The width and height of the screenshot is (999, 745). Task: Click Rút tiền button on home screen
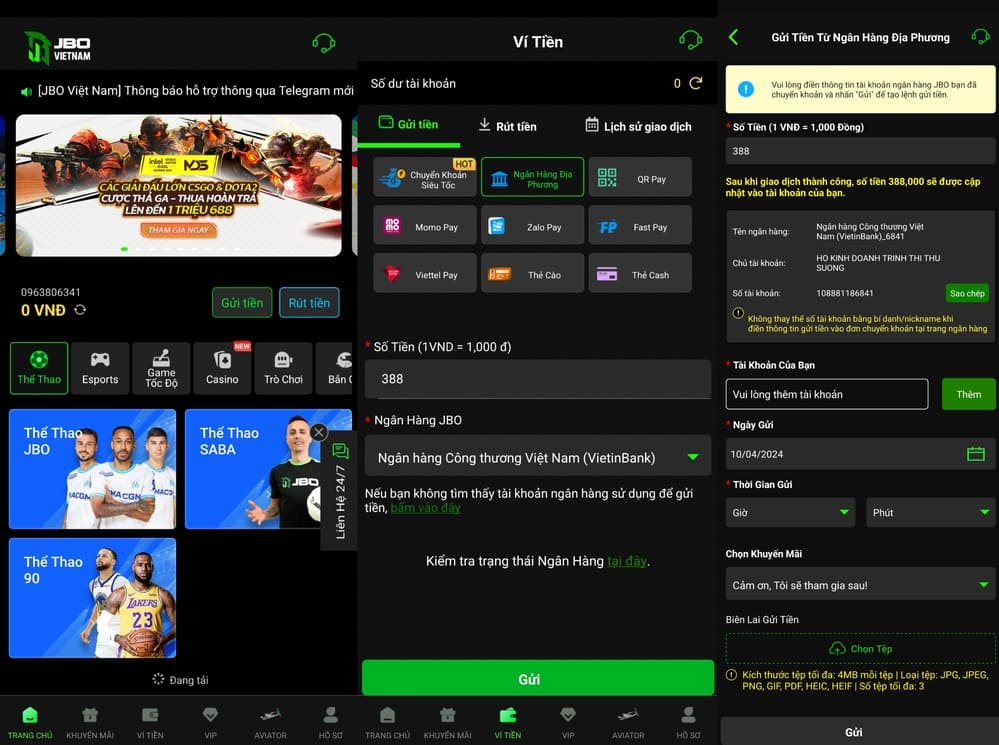[x=310, y=303]
